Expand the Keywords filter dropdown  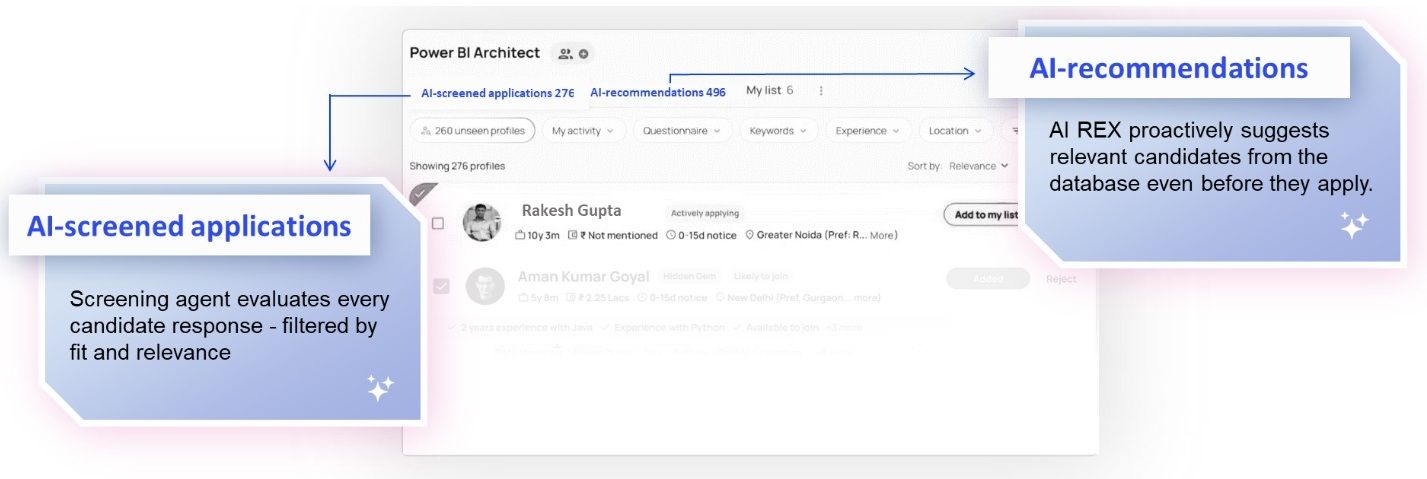click(778, 131)
